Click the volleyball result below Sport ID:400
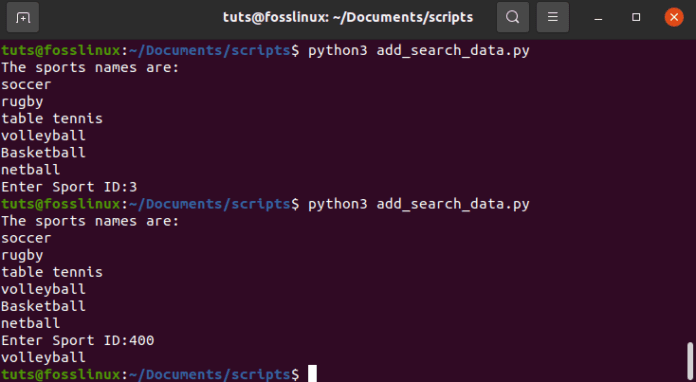This screenshot has height=382, width=696. pos(43,357)
